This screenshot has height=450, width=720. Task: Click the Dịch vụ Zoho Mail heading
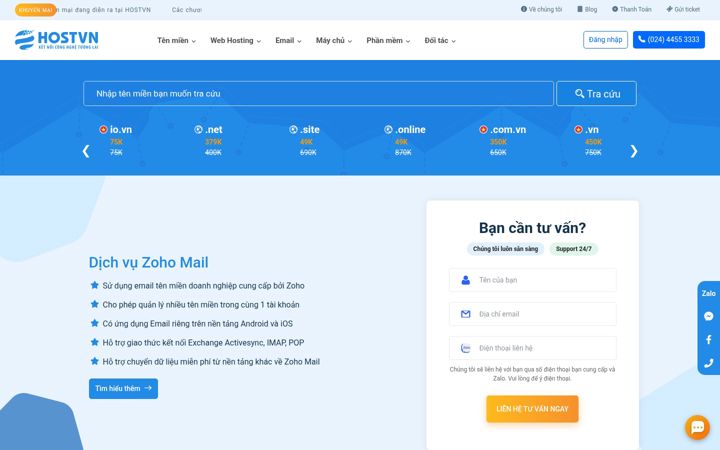(148, 262)
